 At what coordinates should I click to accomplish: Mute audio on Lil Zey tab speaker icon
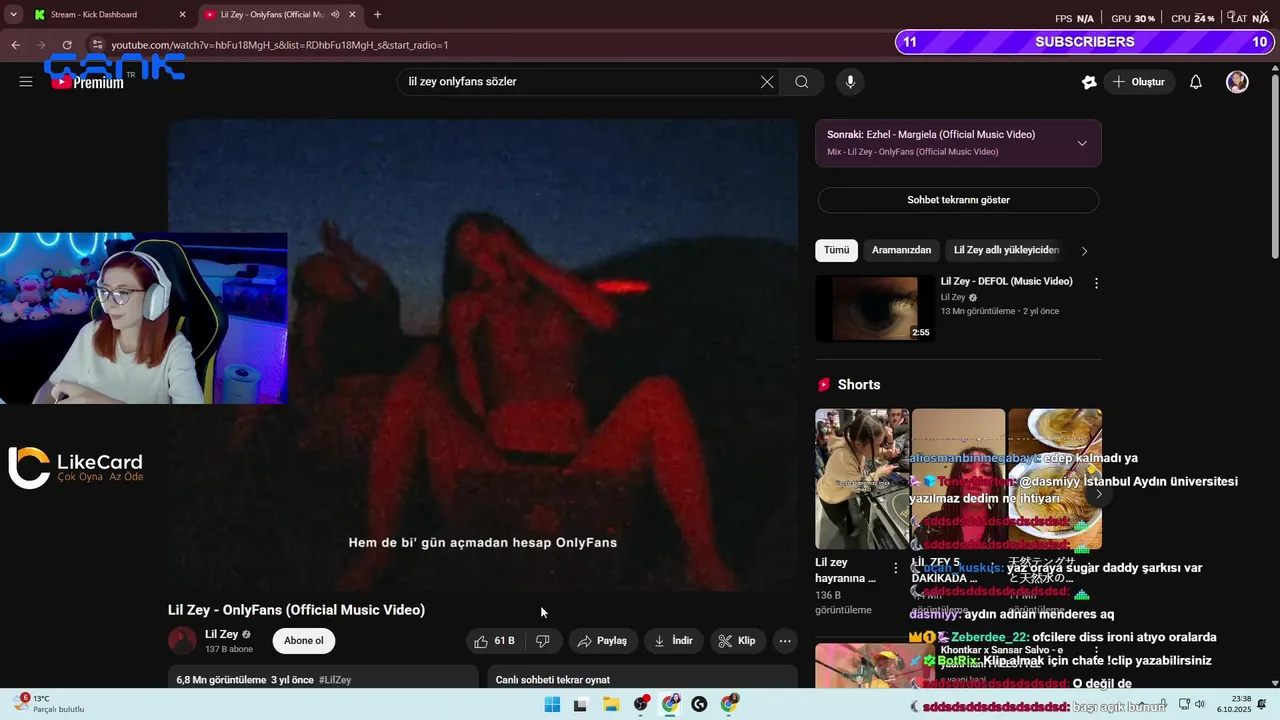click(x=335, y=15)
